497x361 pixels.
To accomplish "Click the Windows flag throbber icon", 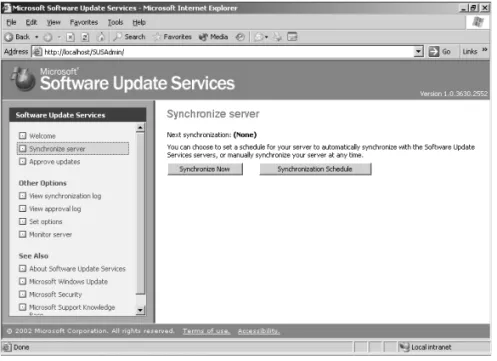I will click(x=478, y=22).
